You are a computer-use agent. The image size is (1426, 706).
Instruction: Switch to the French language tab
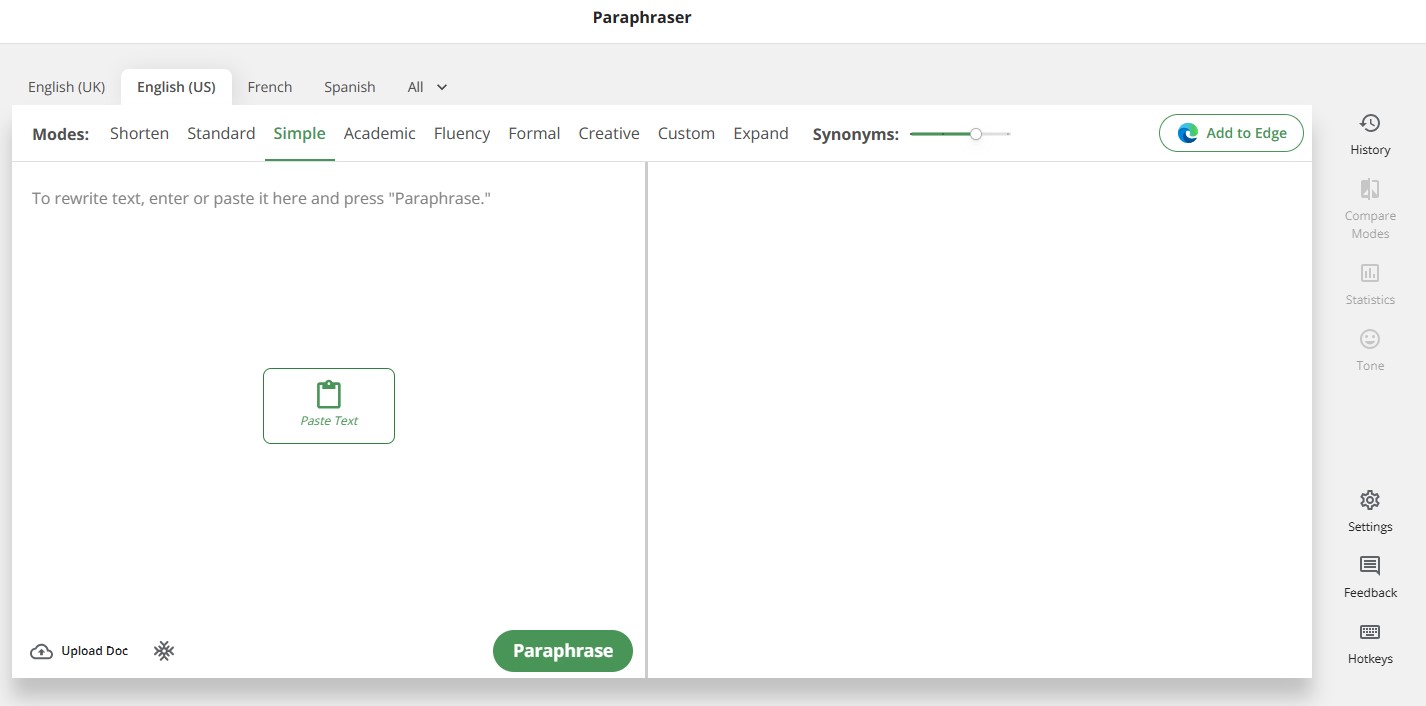270,87
